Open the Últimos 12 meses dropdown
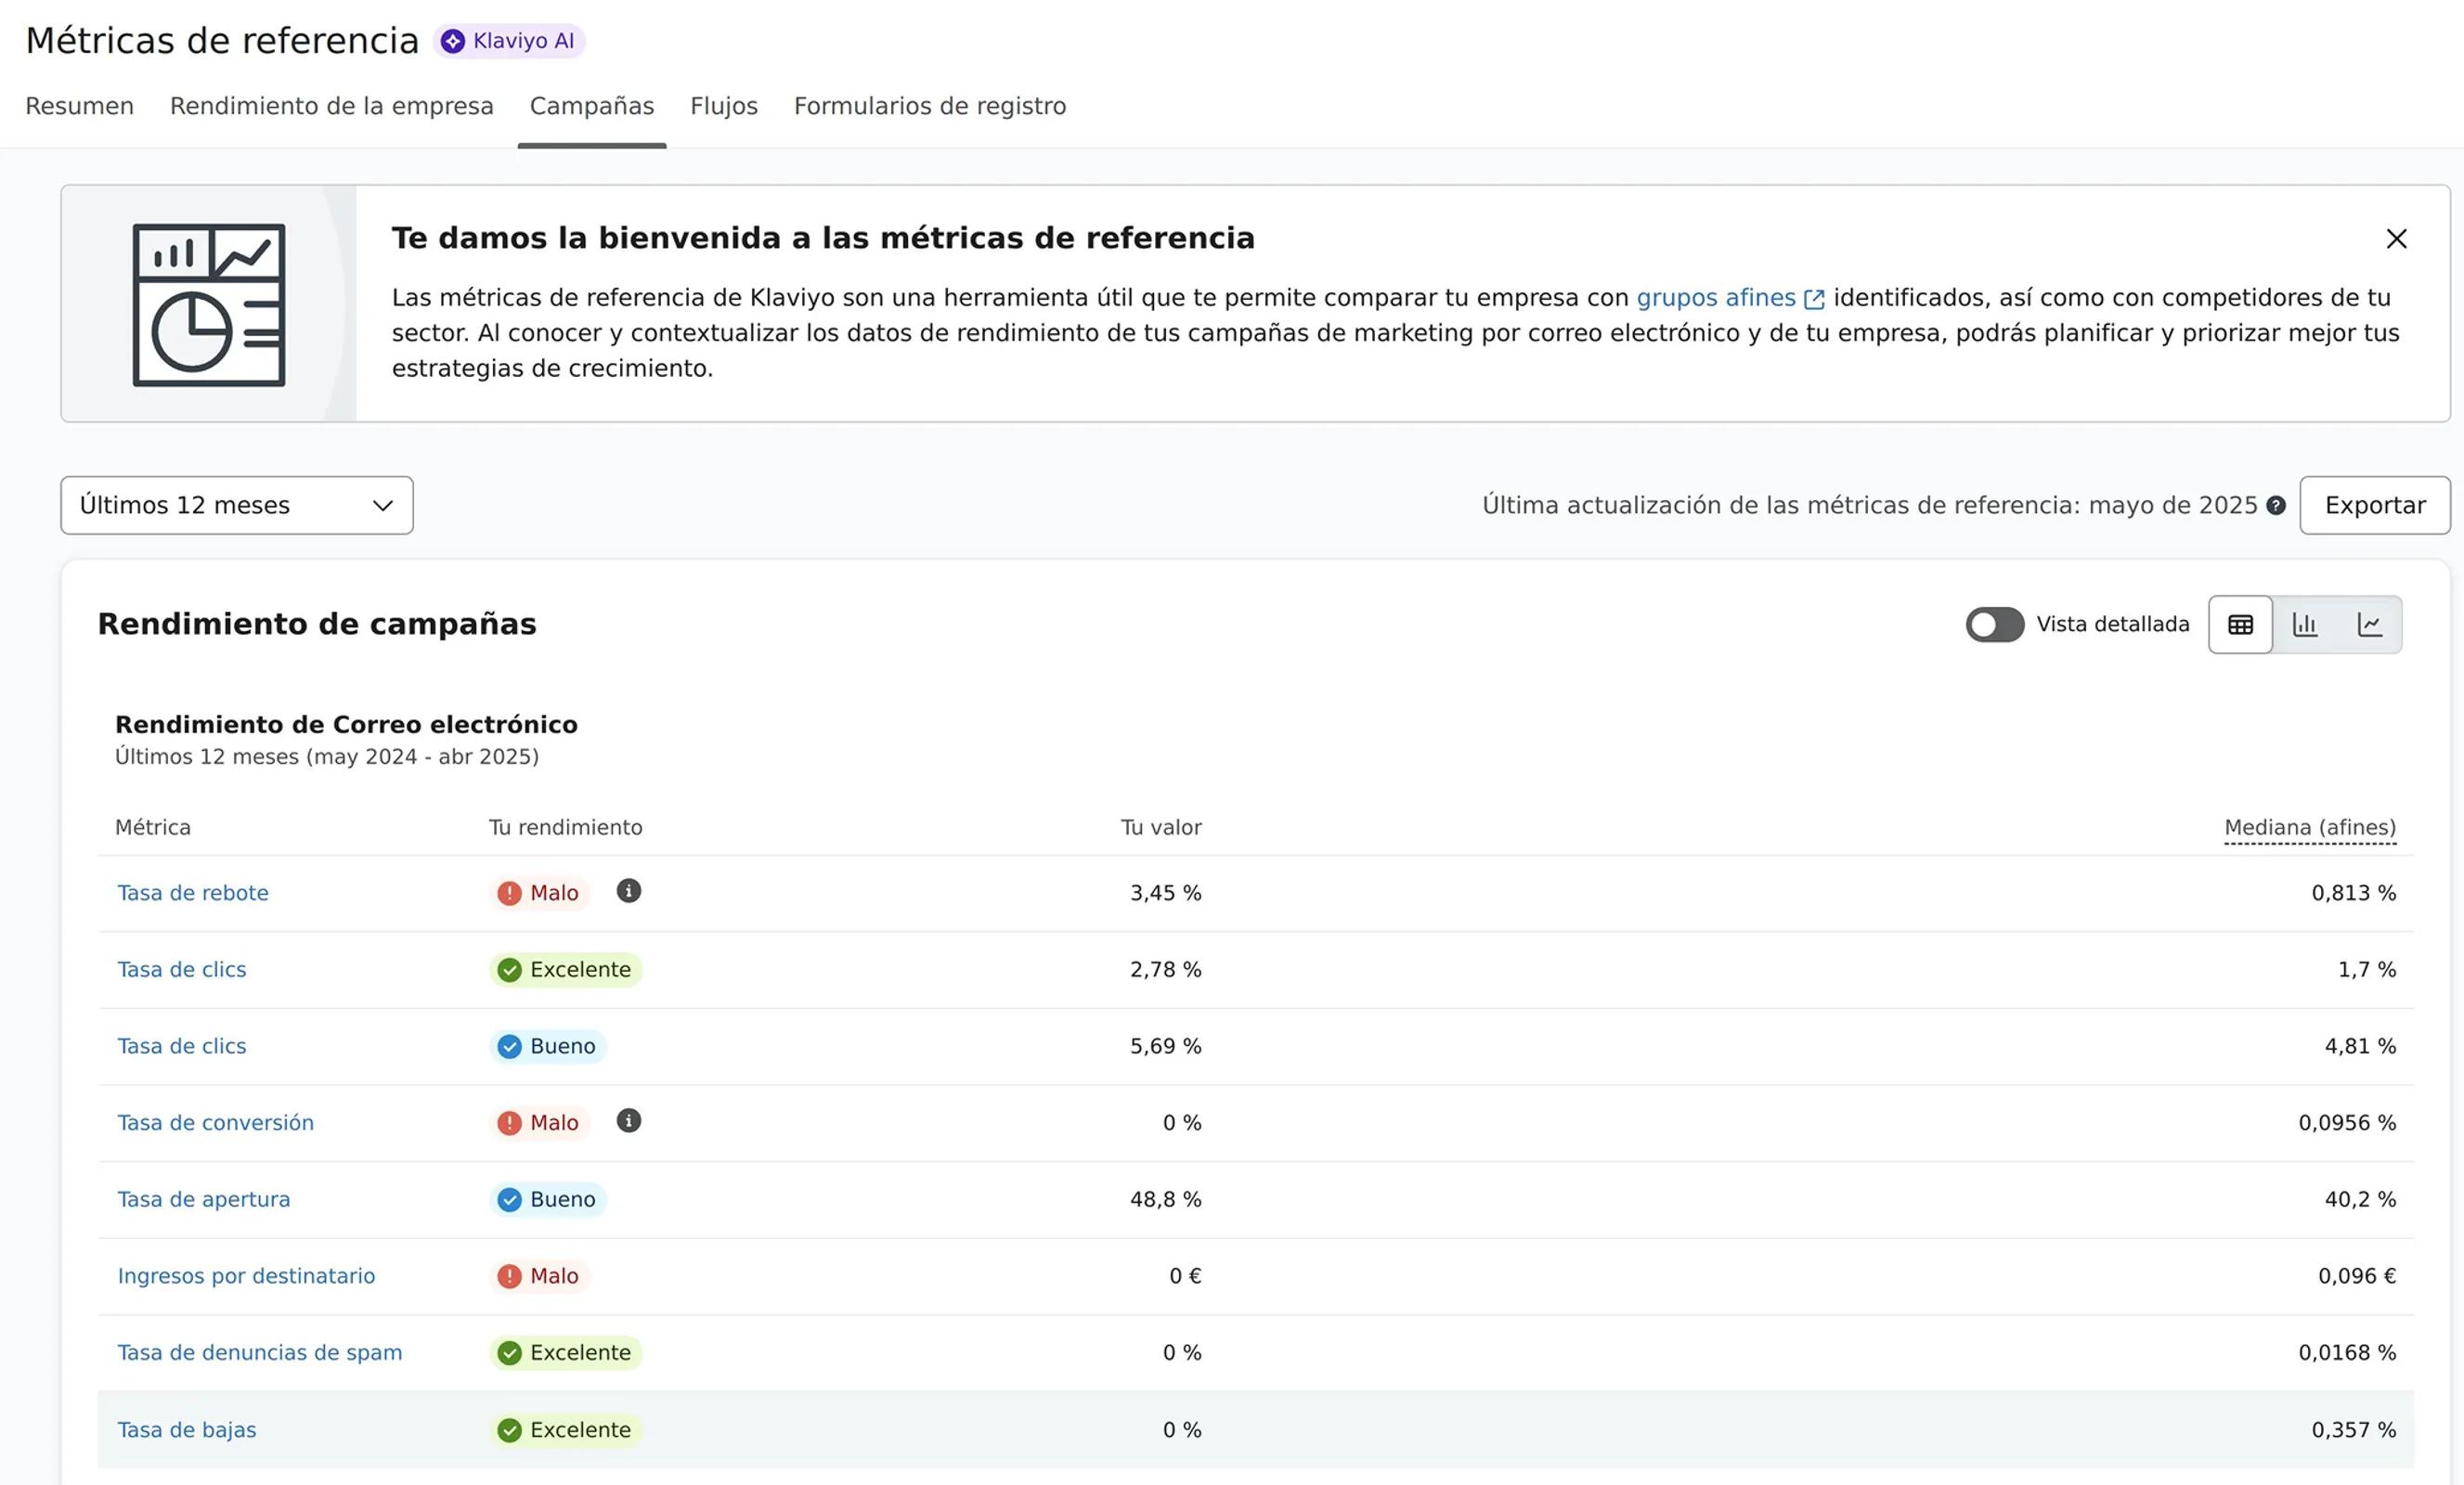This screenshot has width=2464, height=1485. [236, 505]
